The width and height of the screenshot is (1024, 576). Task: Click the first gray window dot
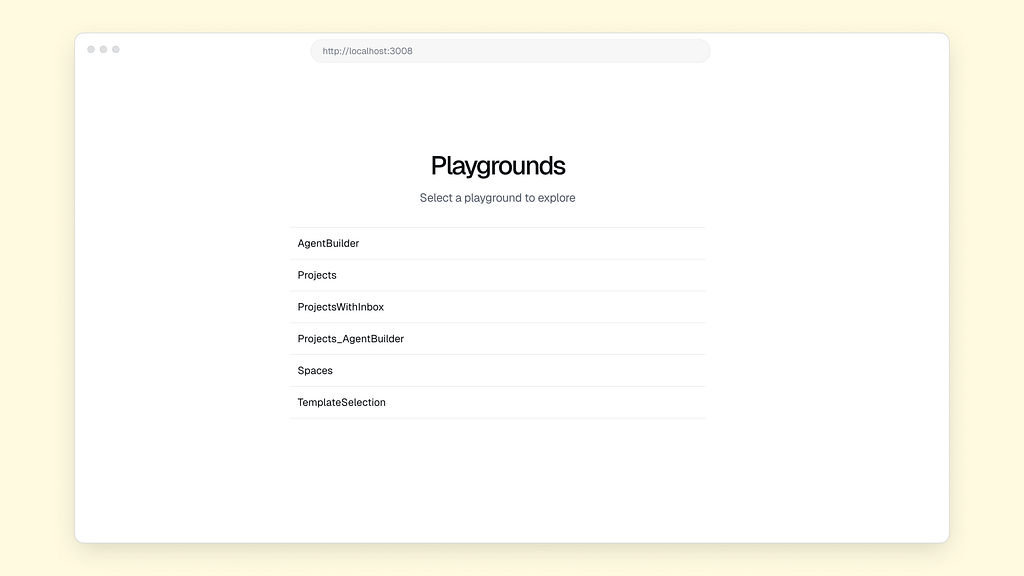pyautogui.click(x=91, y=49)
